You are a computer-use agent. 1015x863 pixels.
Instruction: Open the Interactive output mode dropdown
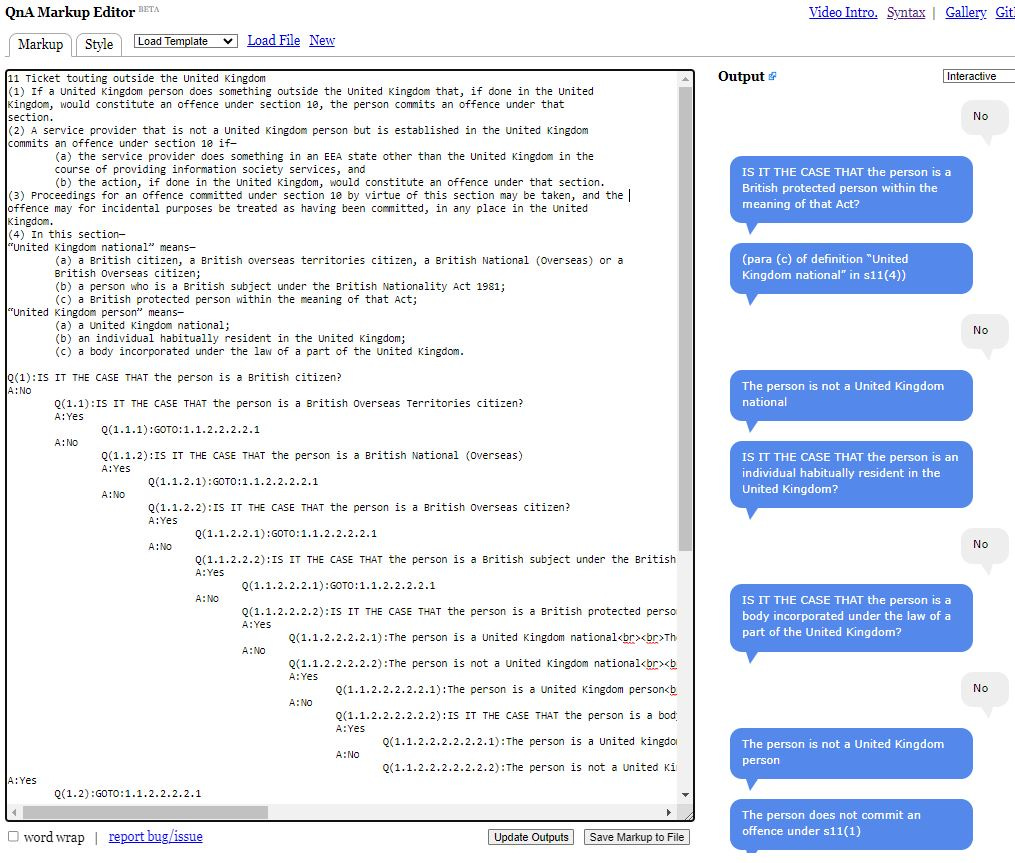(x=979, y=76)
